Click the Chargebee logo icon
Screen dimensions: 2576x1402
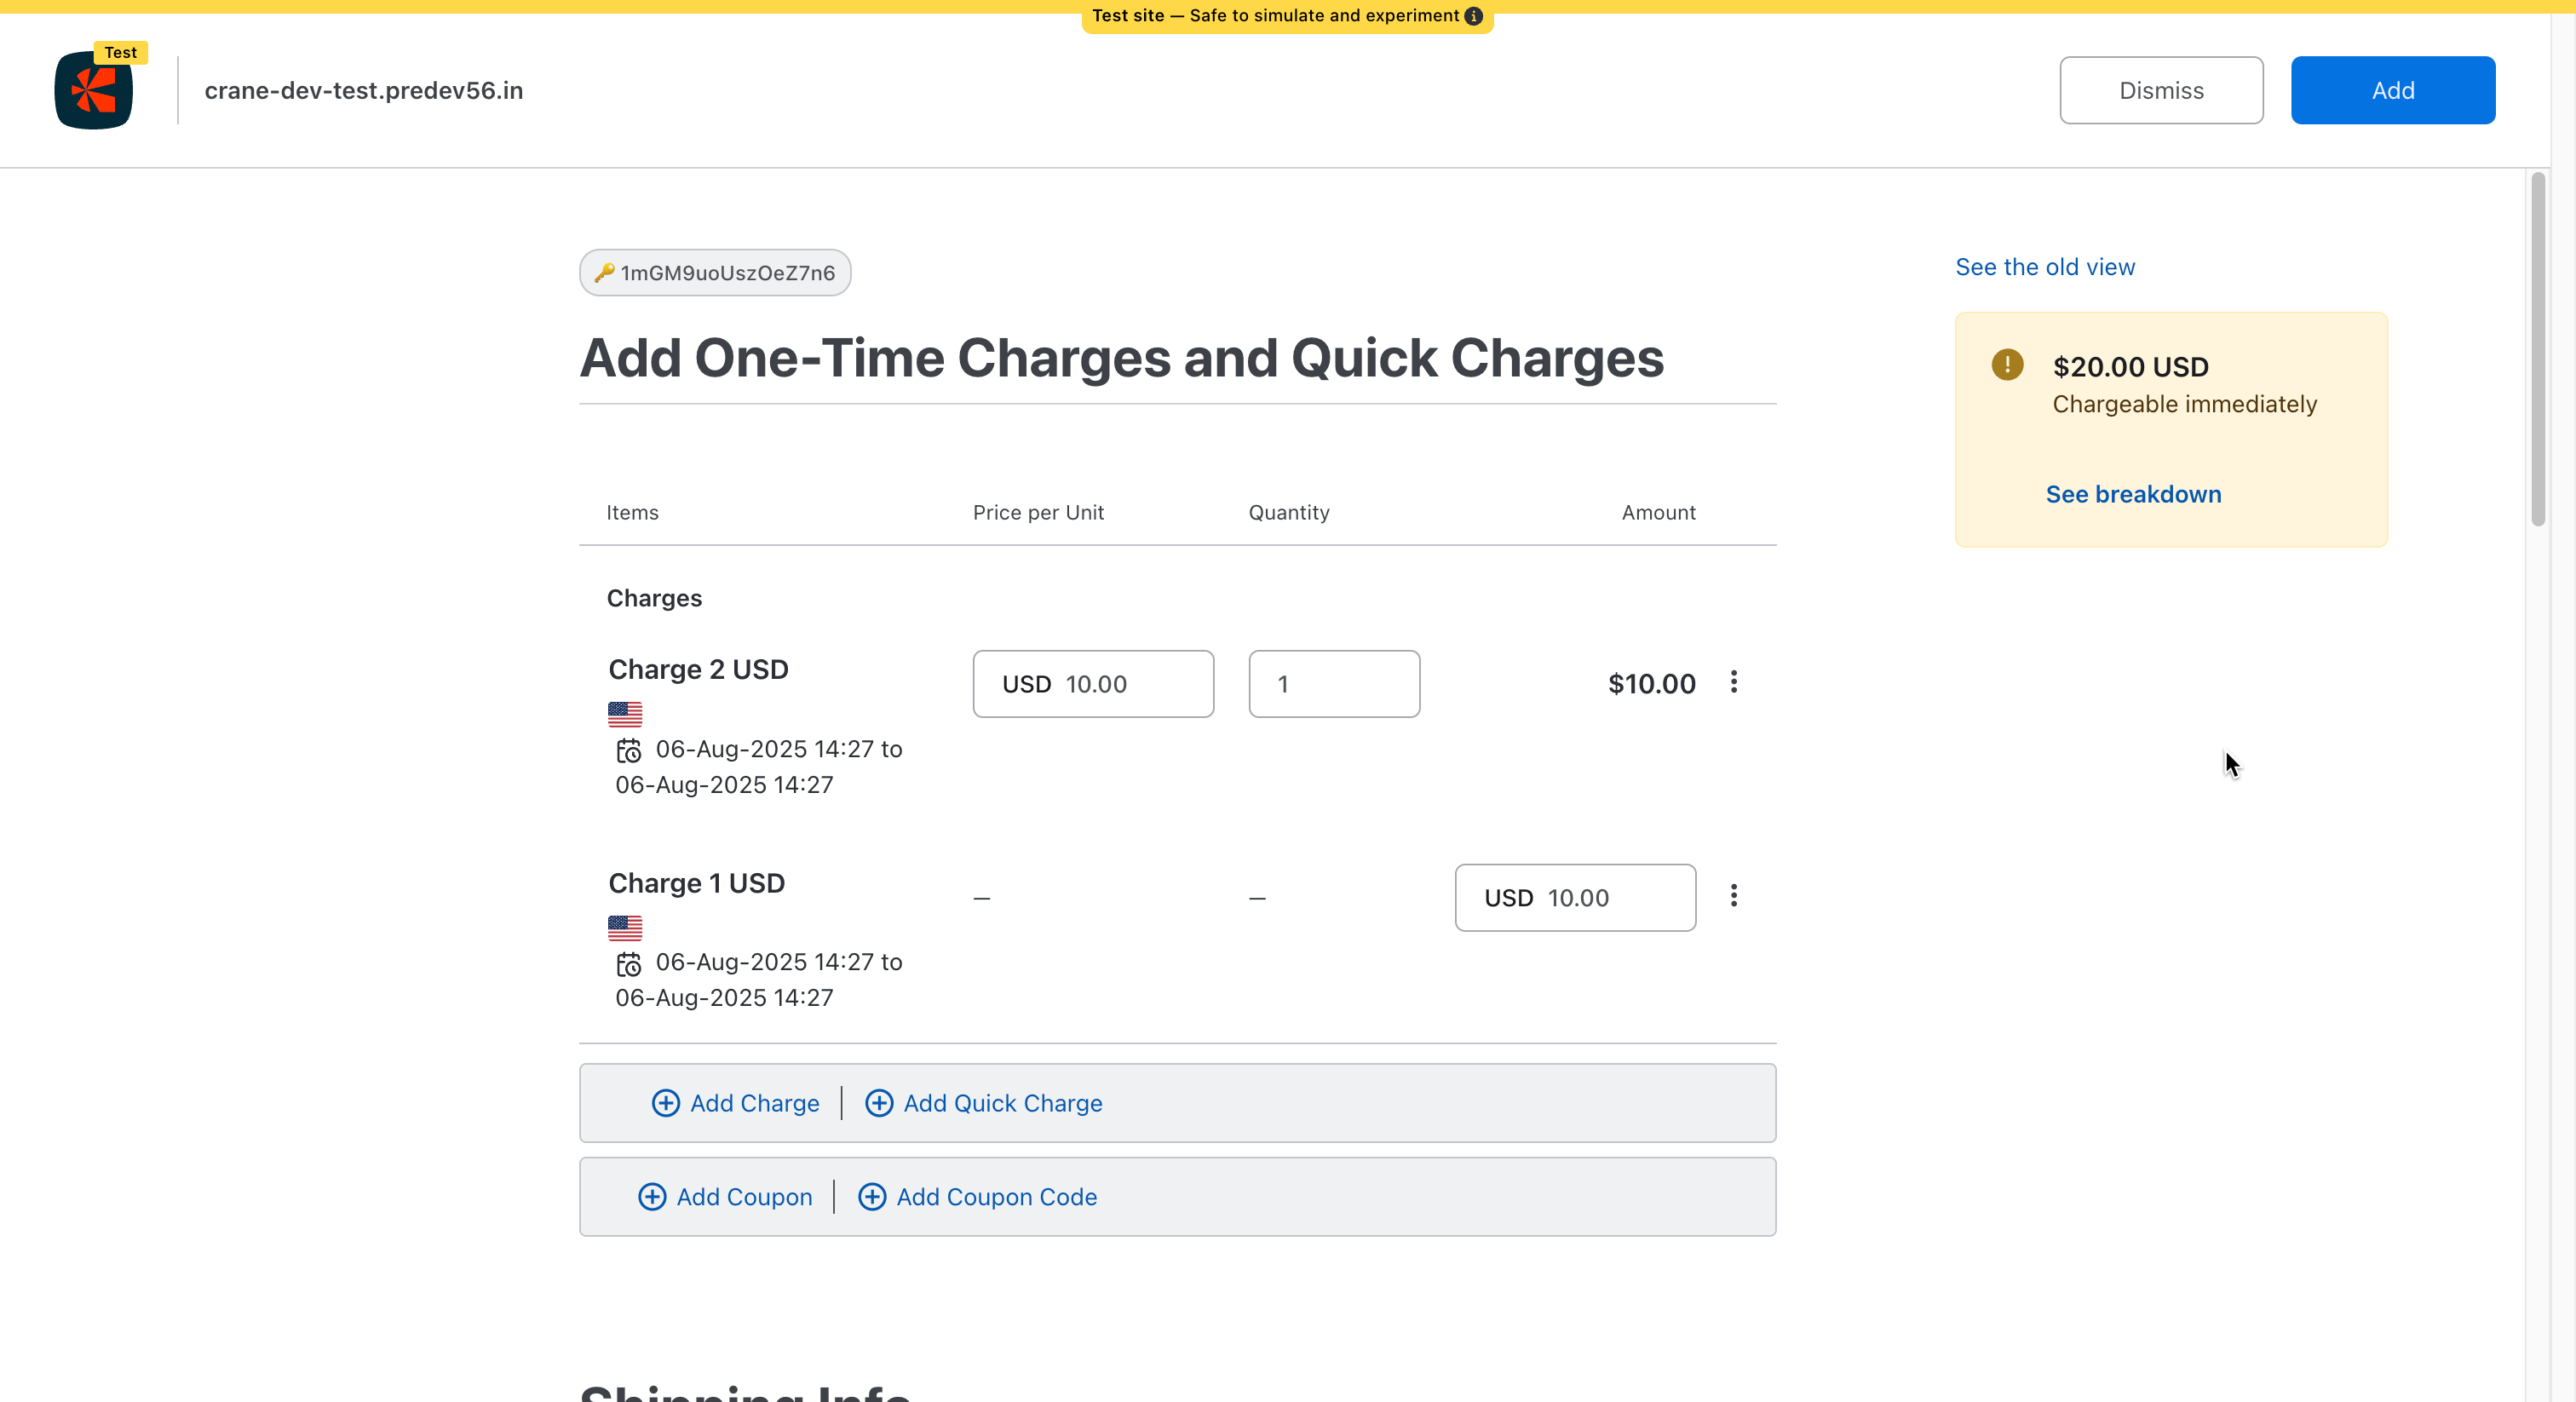[x=93, y=90]
